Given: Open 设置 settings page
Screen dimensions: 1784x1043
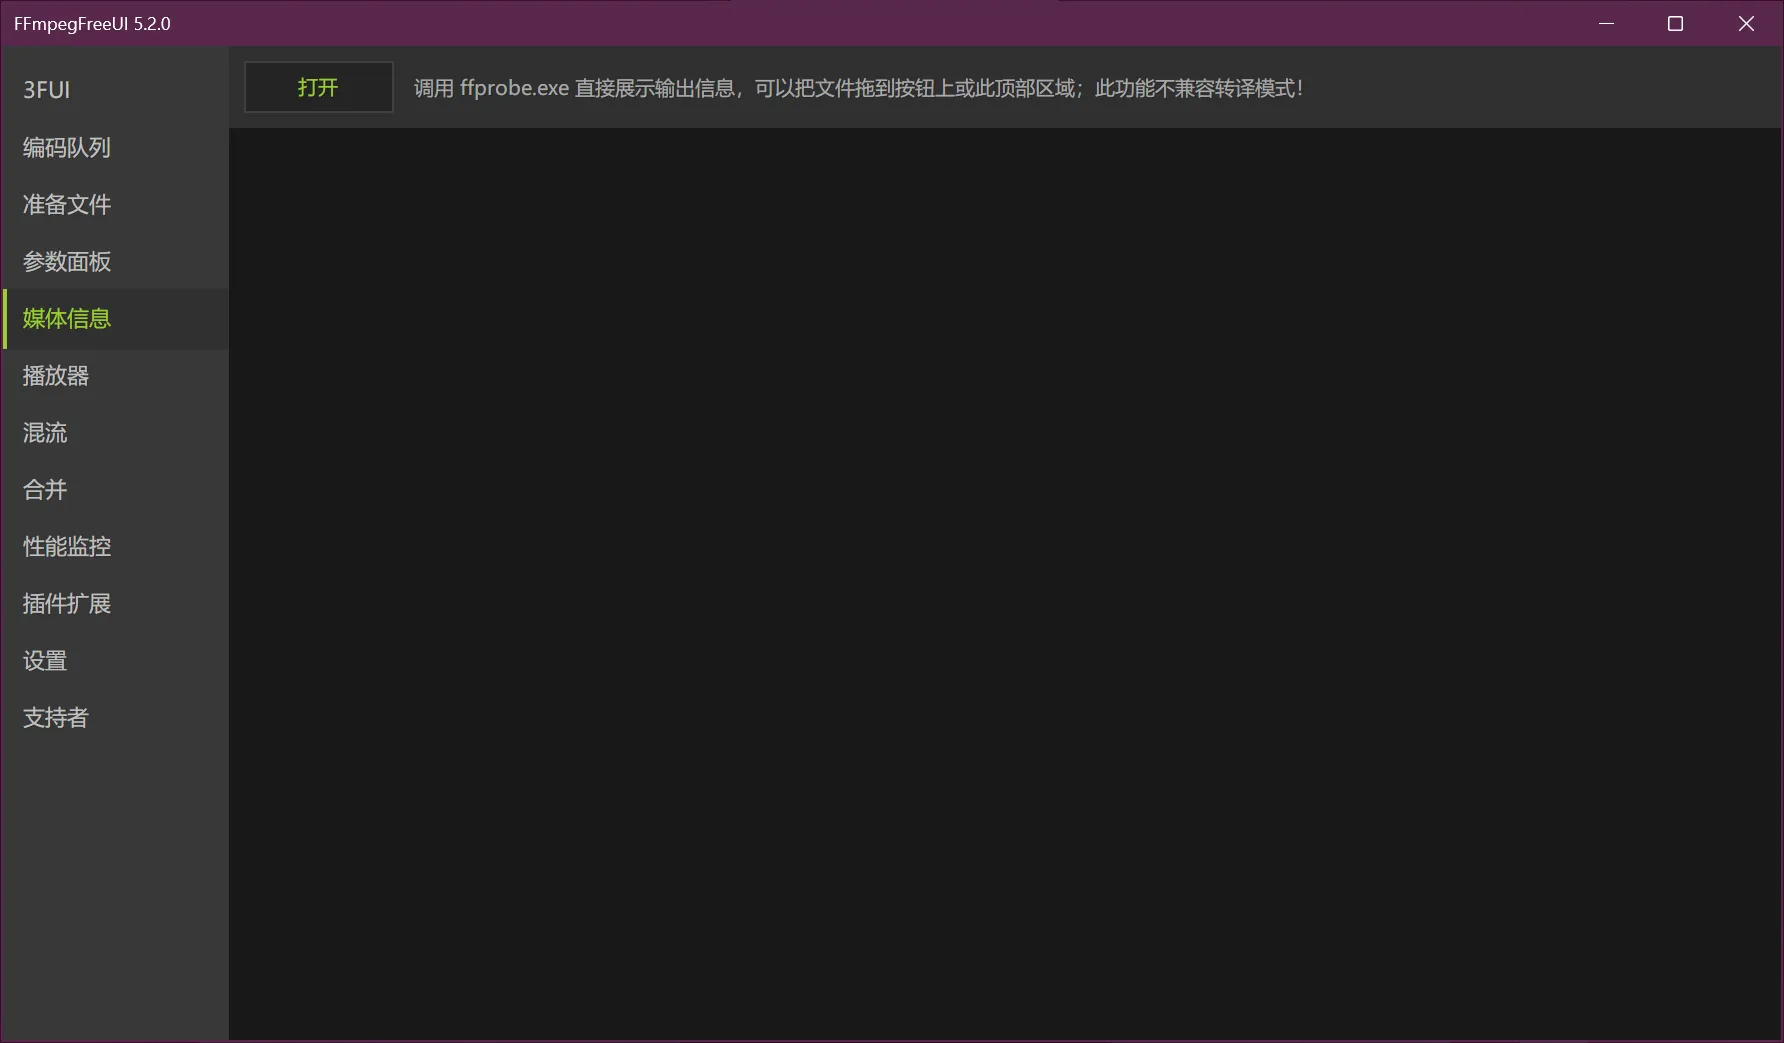Looking at the screenshot, I should 45,661.
